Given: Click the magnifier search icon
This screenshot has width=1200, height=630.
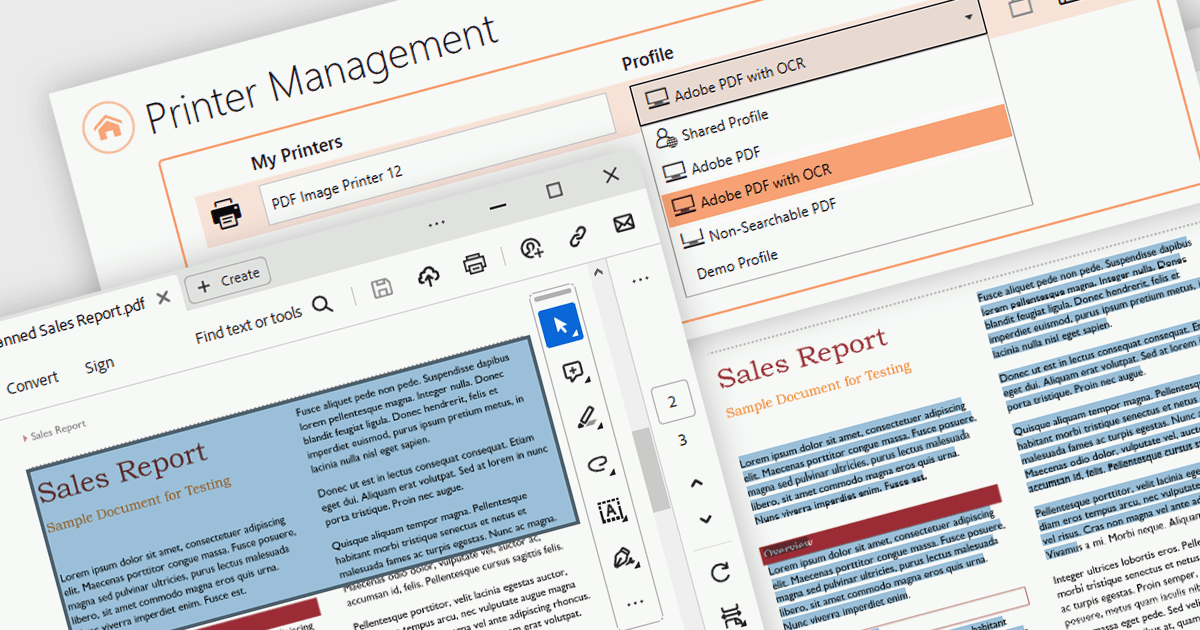Looking at the screenshot, I should tap(322, 304).
